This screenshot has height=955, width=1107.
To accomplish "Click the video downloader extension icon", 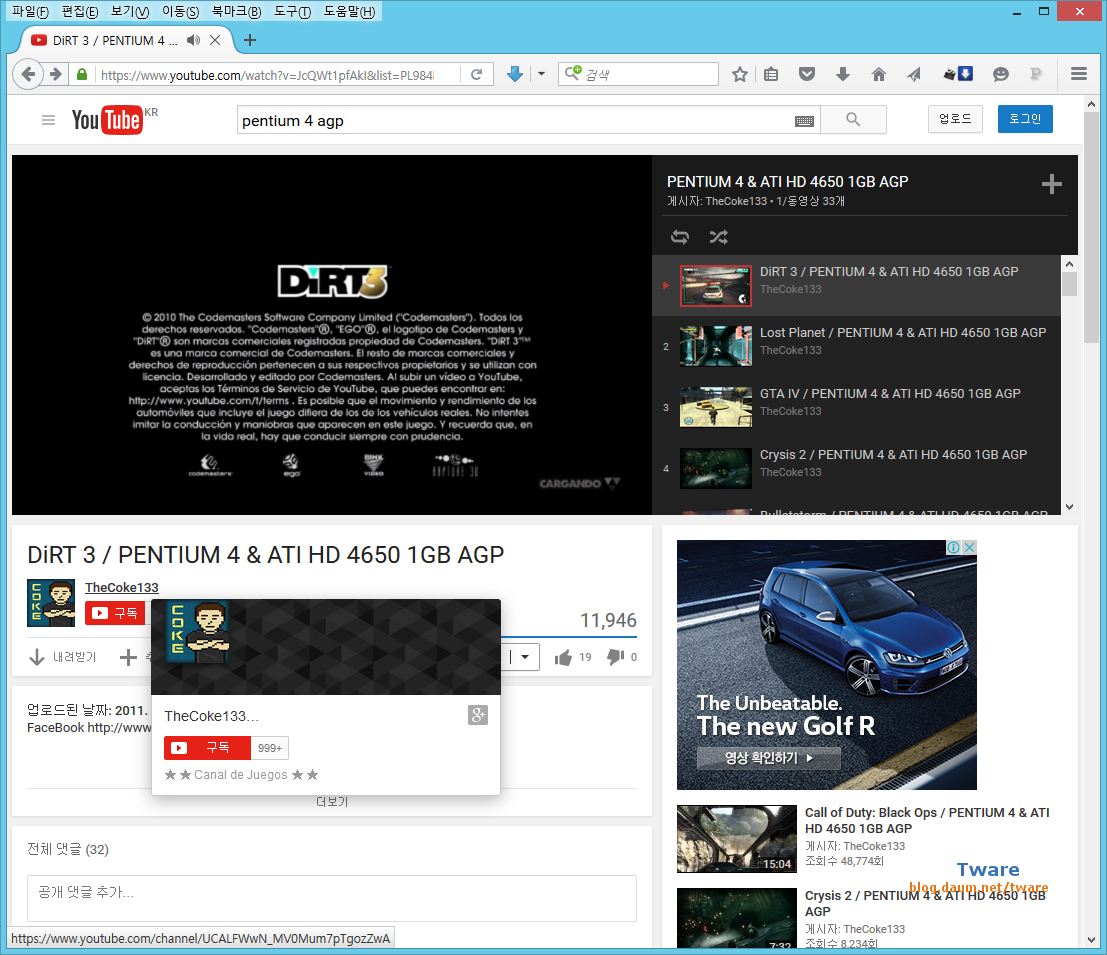I will click(959, 73).
